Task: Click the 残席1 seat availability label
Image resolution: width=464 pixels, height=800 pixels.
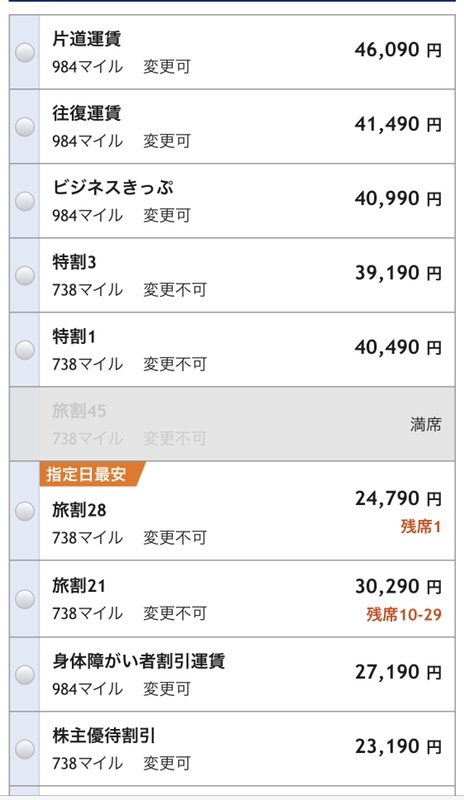Action: click(x=420, y=527)
